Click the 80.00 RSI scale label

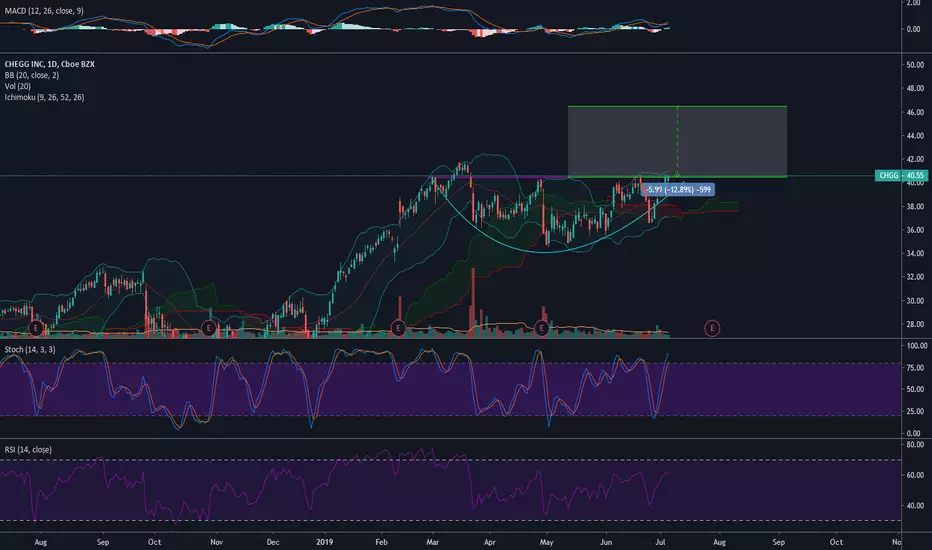coord(915,444)
